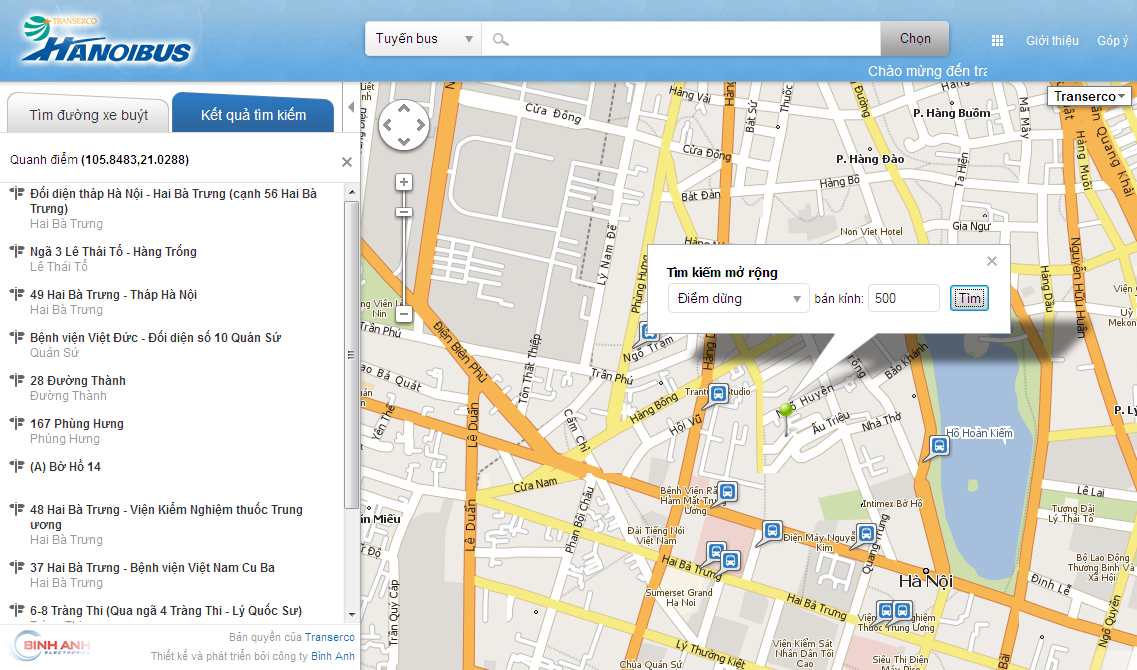Image resolution: width=1137 pixels, height=670 pixels.
Task: Open result 48 Hai Bà Trưng - Viện Kiểm Nghiệm
Action: pyautogui.click(x=166, y=517)
